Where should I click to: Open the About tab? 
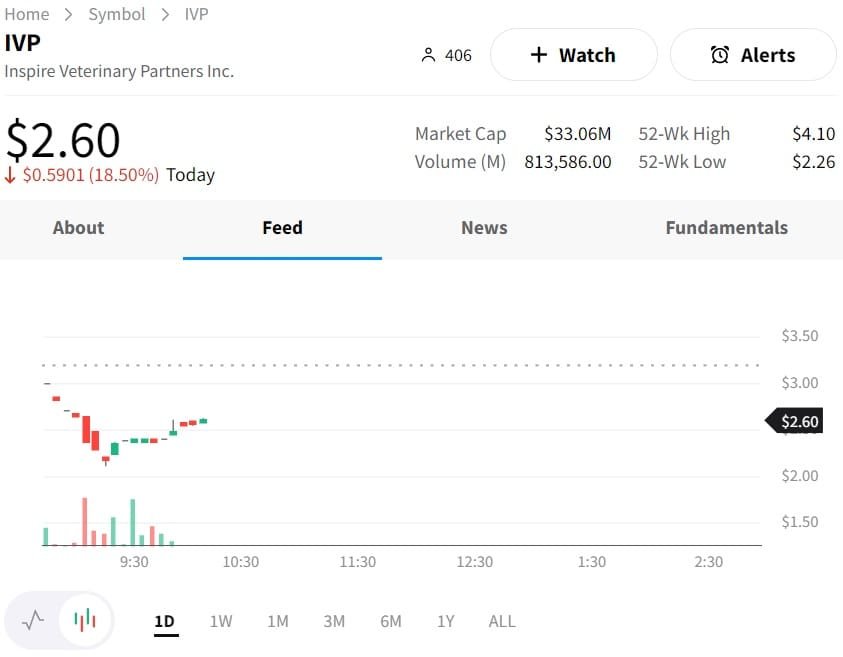click(78, 228)
